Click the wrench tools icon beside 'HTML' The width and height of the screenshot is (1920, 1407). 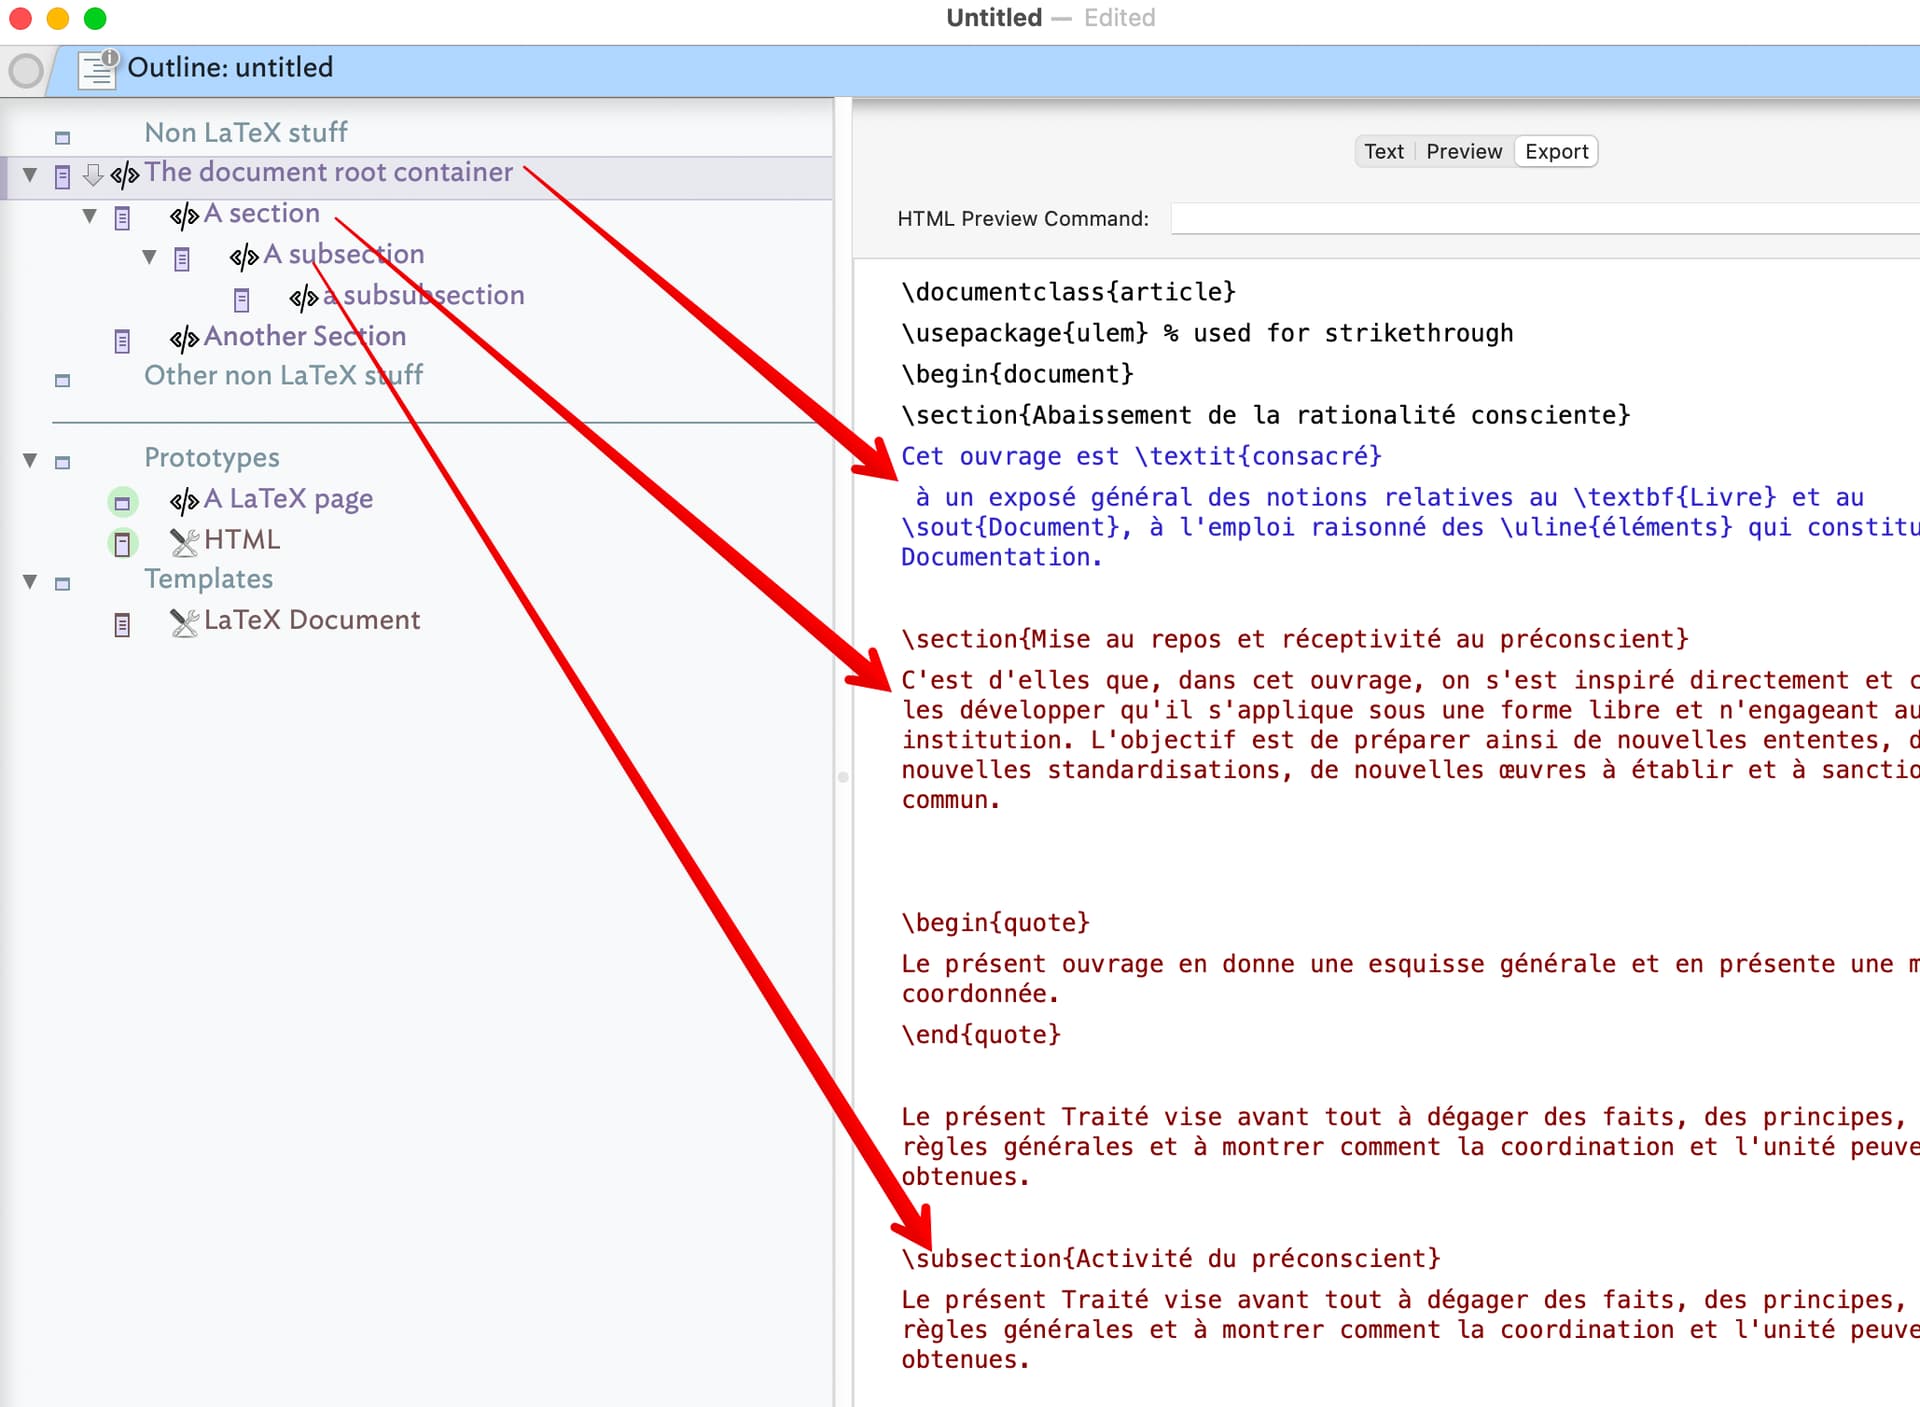(x=184, y=542)
